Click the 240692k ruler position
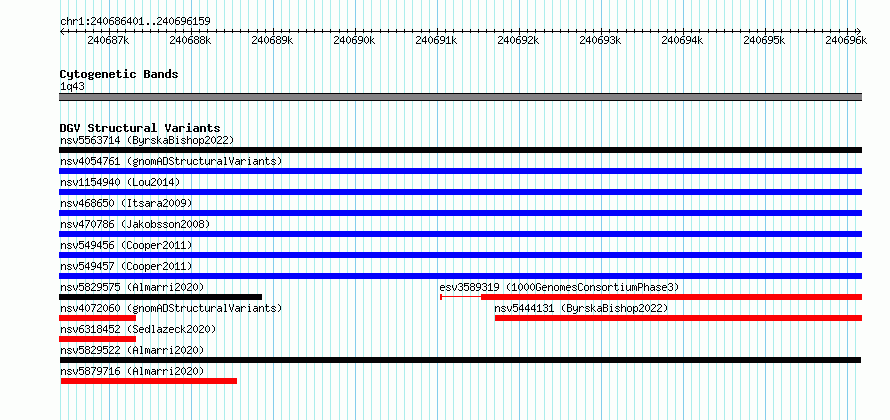Screen dimensions: 890x420 point(518,40)
